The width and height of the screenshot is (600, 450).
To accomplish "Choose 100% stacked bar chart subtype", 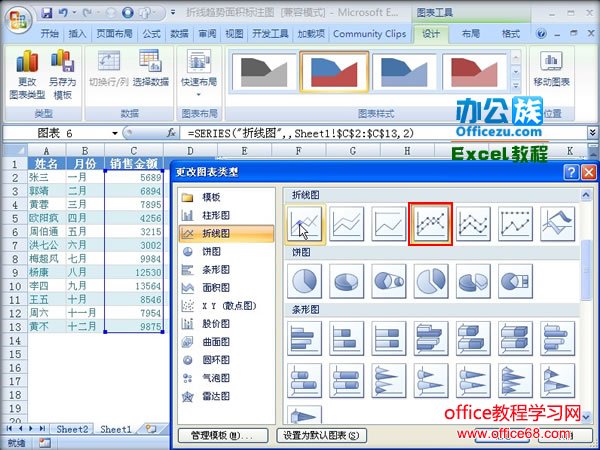I will pos(389,339).
